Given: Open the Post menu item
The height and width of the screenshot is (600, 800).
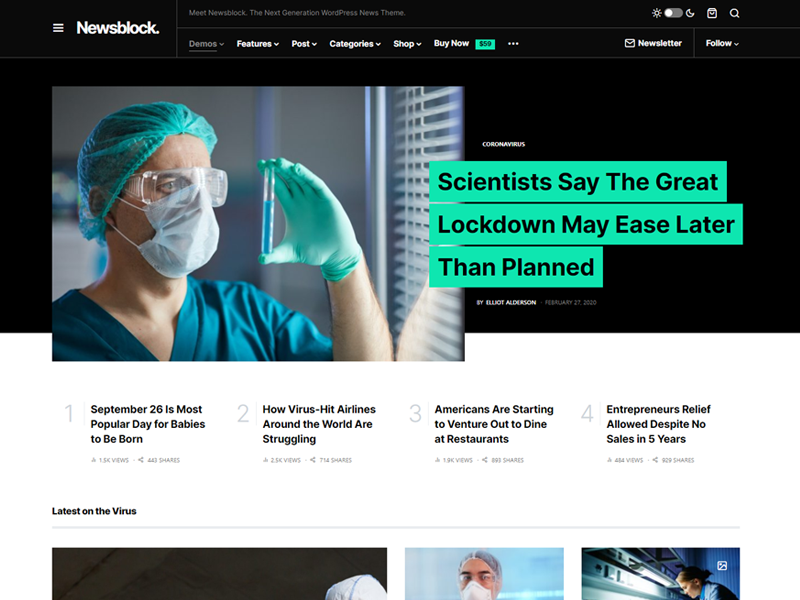Looking at the screenshot, I should (x=304, y=44).
